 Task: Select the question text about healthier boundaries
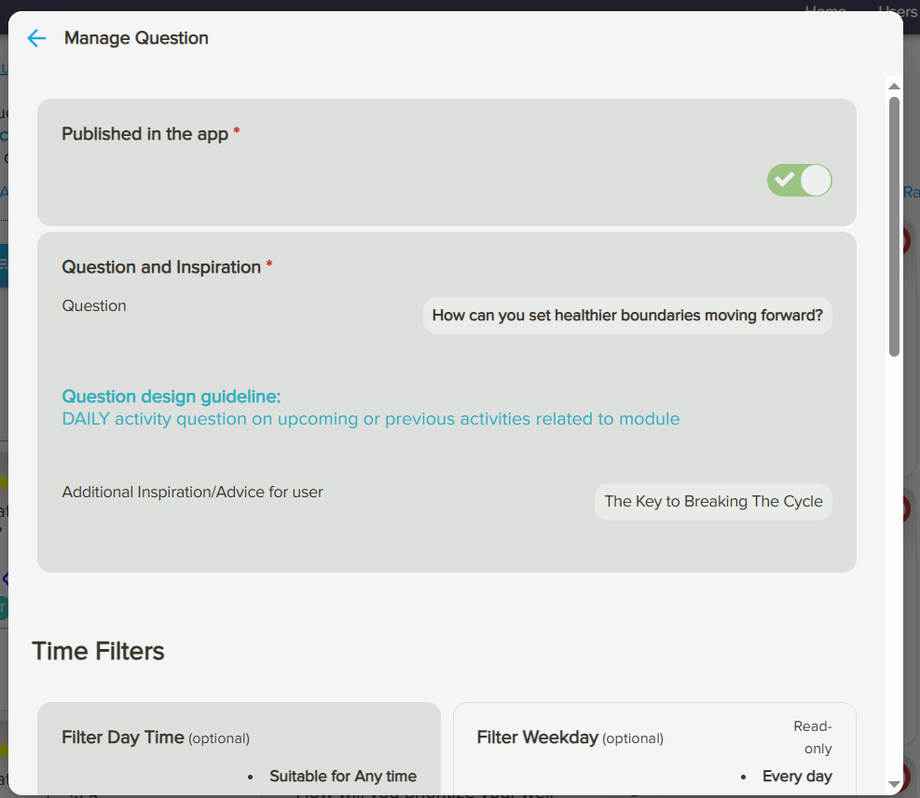[627, 315]
